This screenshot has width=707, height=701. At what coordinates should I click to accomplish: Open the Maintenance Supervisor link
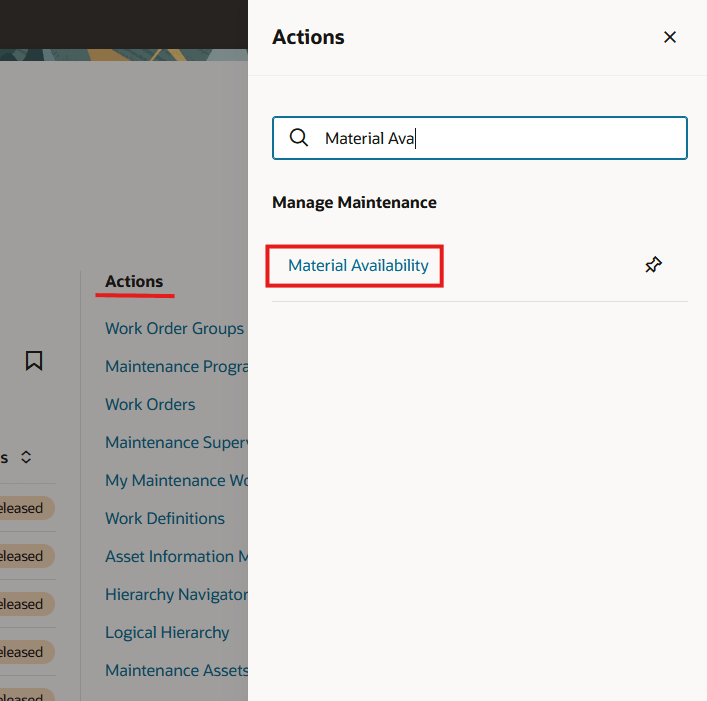[176, 442]
